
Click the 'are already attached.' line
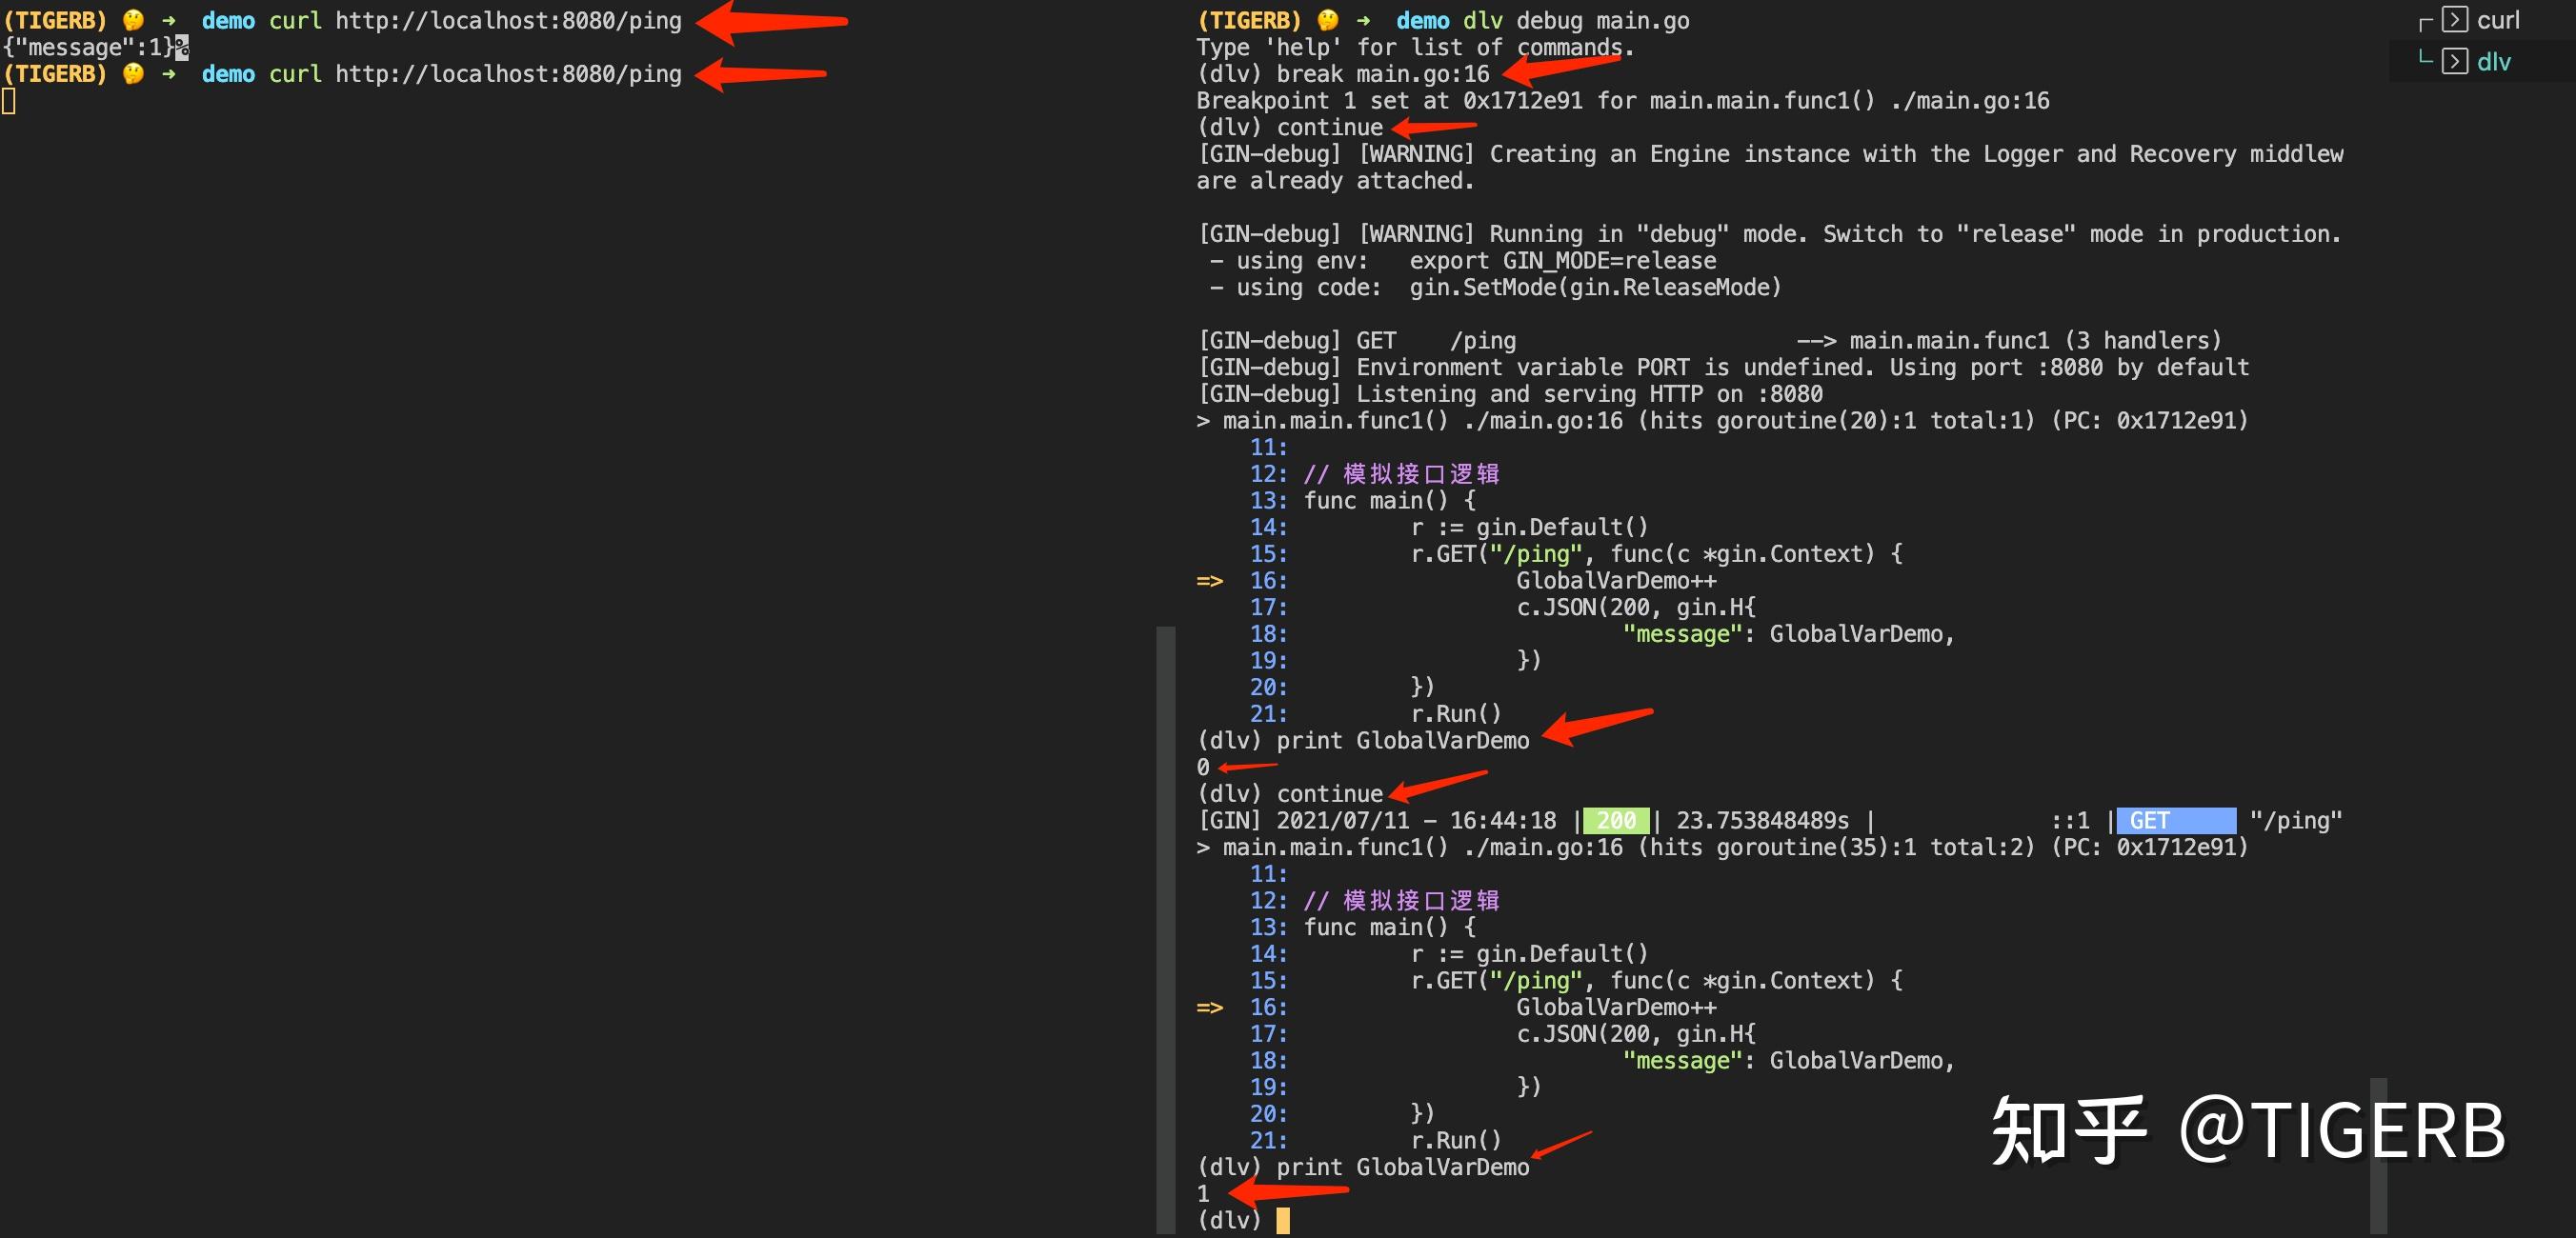coord(1335,181)
